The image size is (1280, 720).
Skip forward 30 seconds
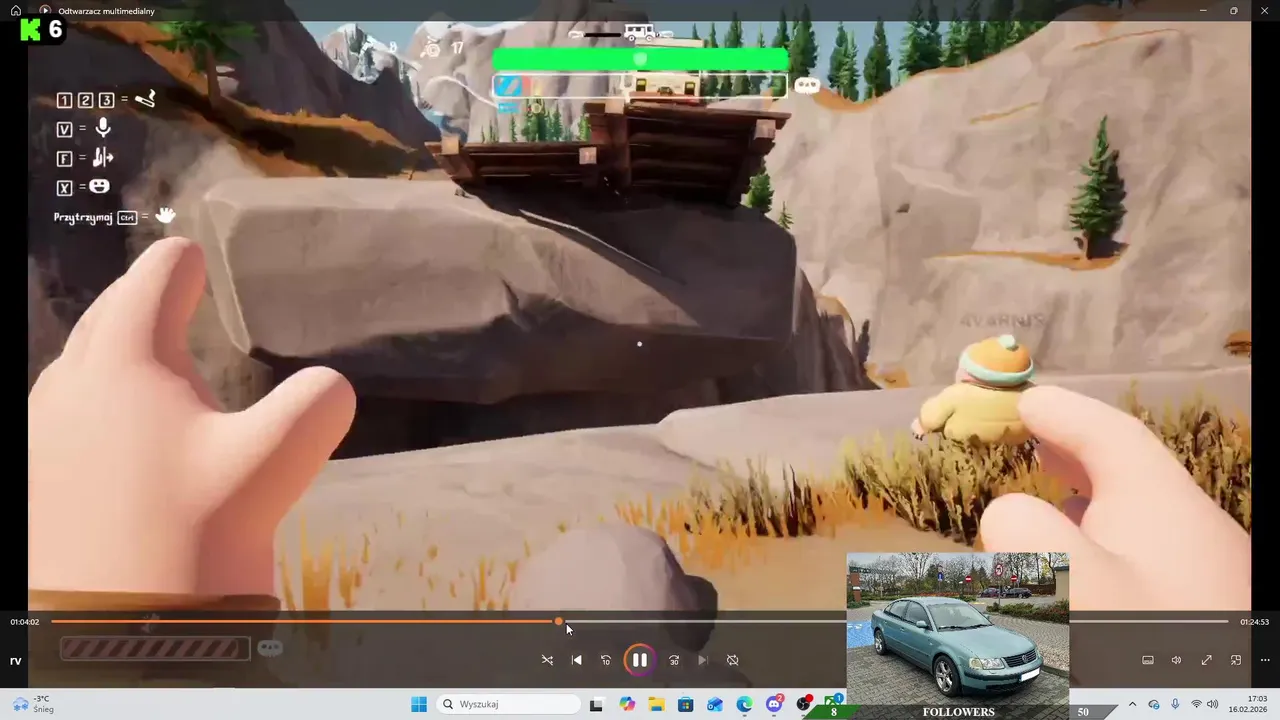click(674, 660)
